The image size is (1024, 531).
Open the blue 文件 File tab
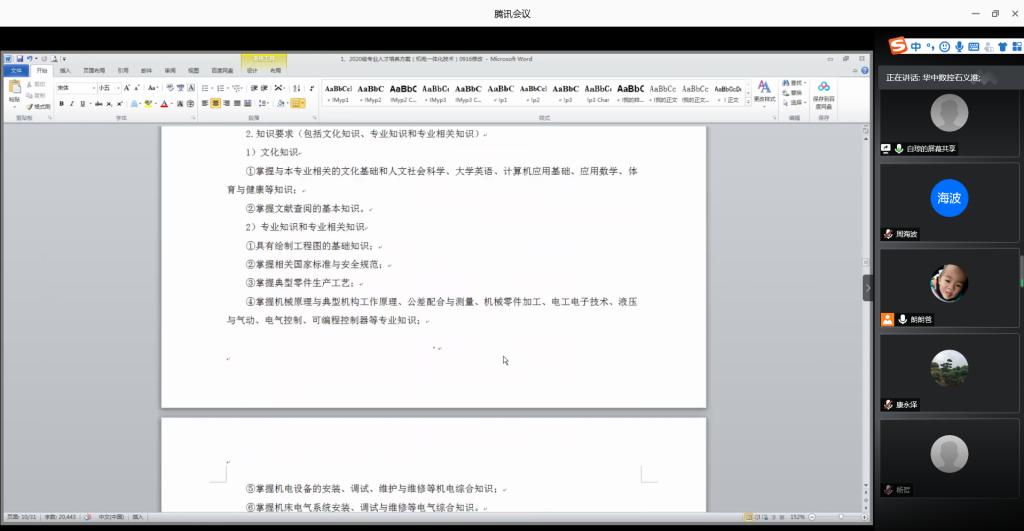[16, 71]
